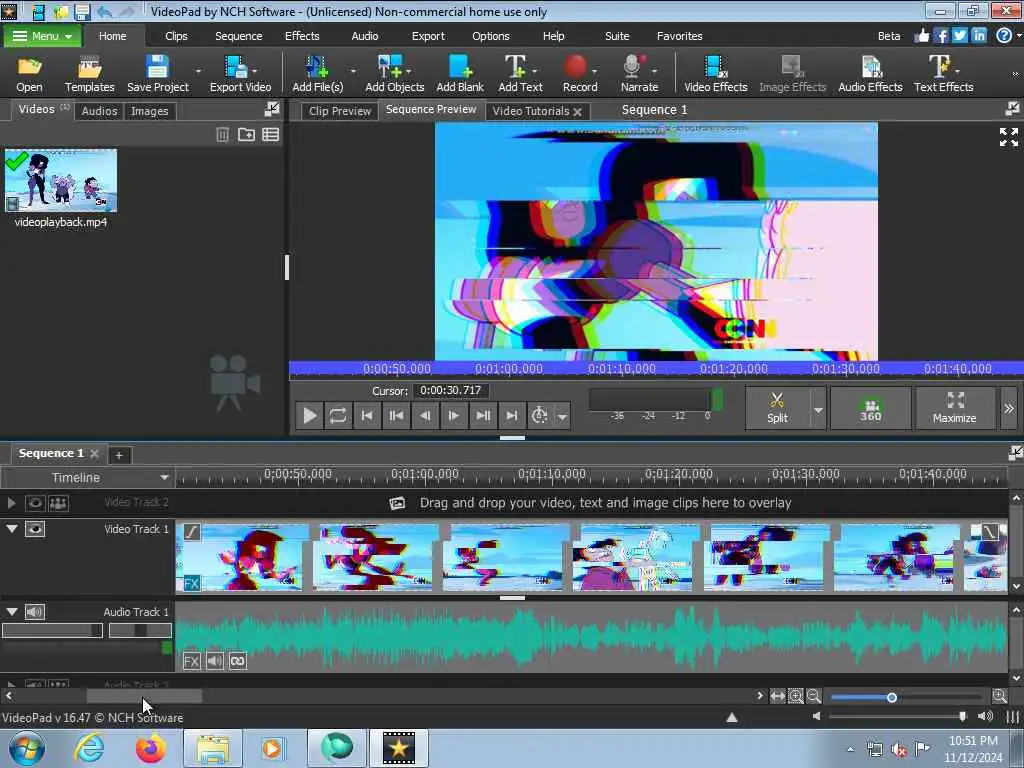The width and height of the screenshot is (1024, 768).
Task: Switch to the Clips ribbon tab
Action: 176,36
